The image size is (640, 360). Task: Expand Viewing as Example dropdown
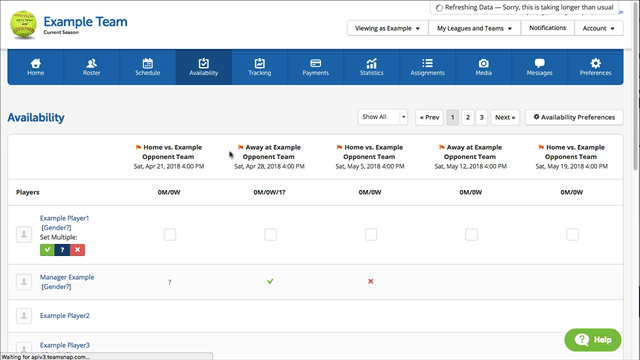click(x=387, y=28)
